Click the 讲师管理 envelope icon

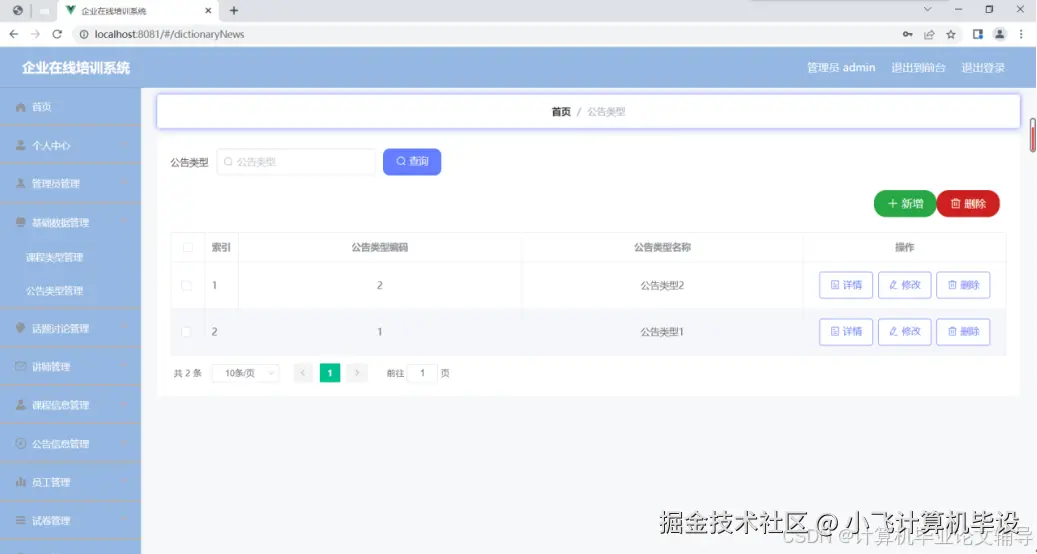(21, 366)
